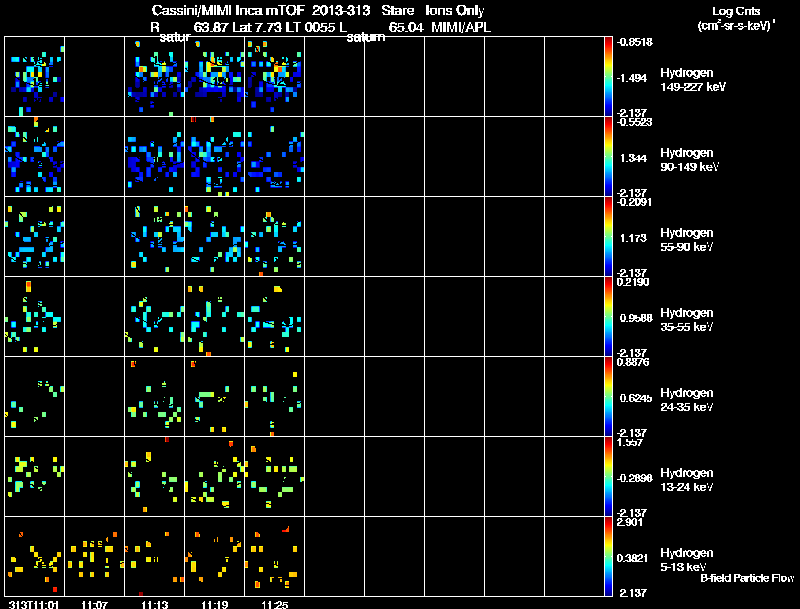Click the Hydrogen 55-90 keV color bar
This screenshot has width=800, height=609.
click(608, 237)
